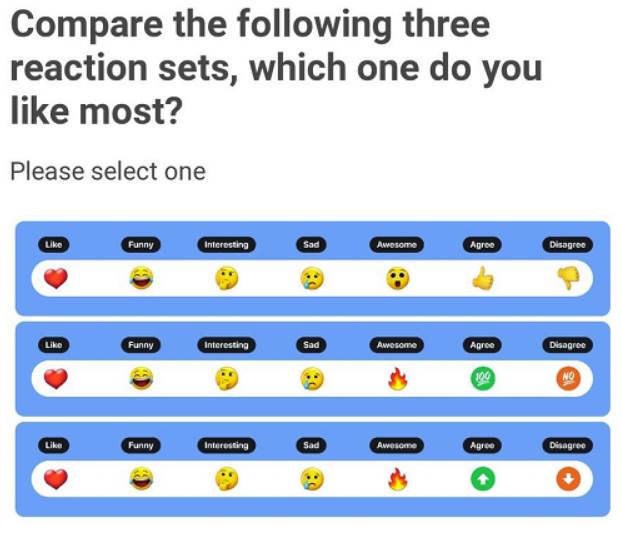Click the Sad label in third set
Screen dimensions: 621x541
pos(311,445)
